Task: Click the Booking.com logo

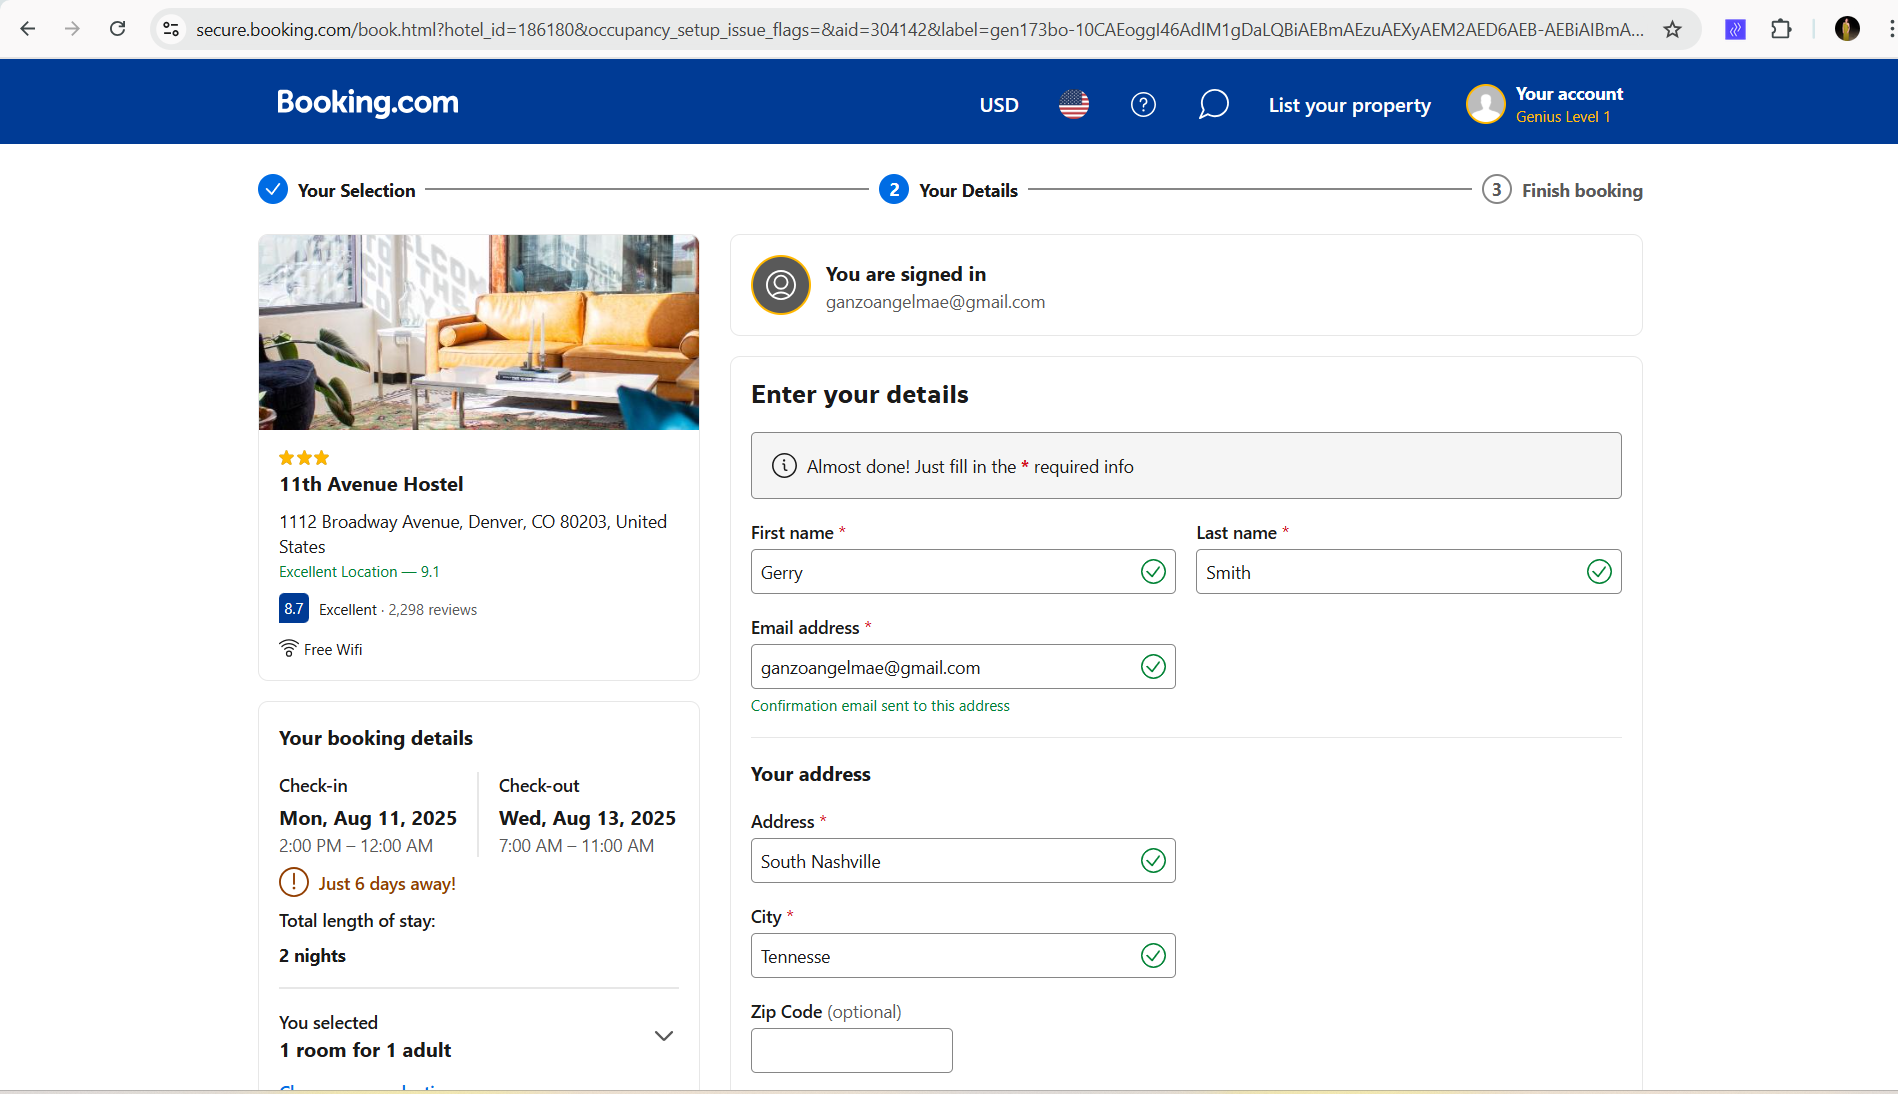Action: coord(367,103)
